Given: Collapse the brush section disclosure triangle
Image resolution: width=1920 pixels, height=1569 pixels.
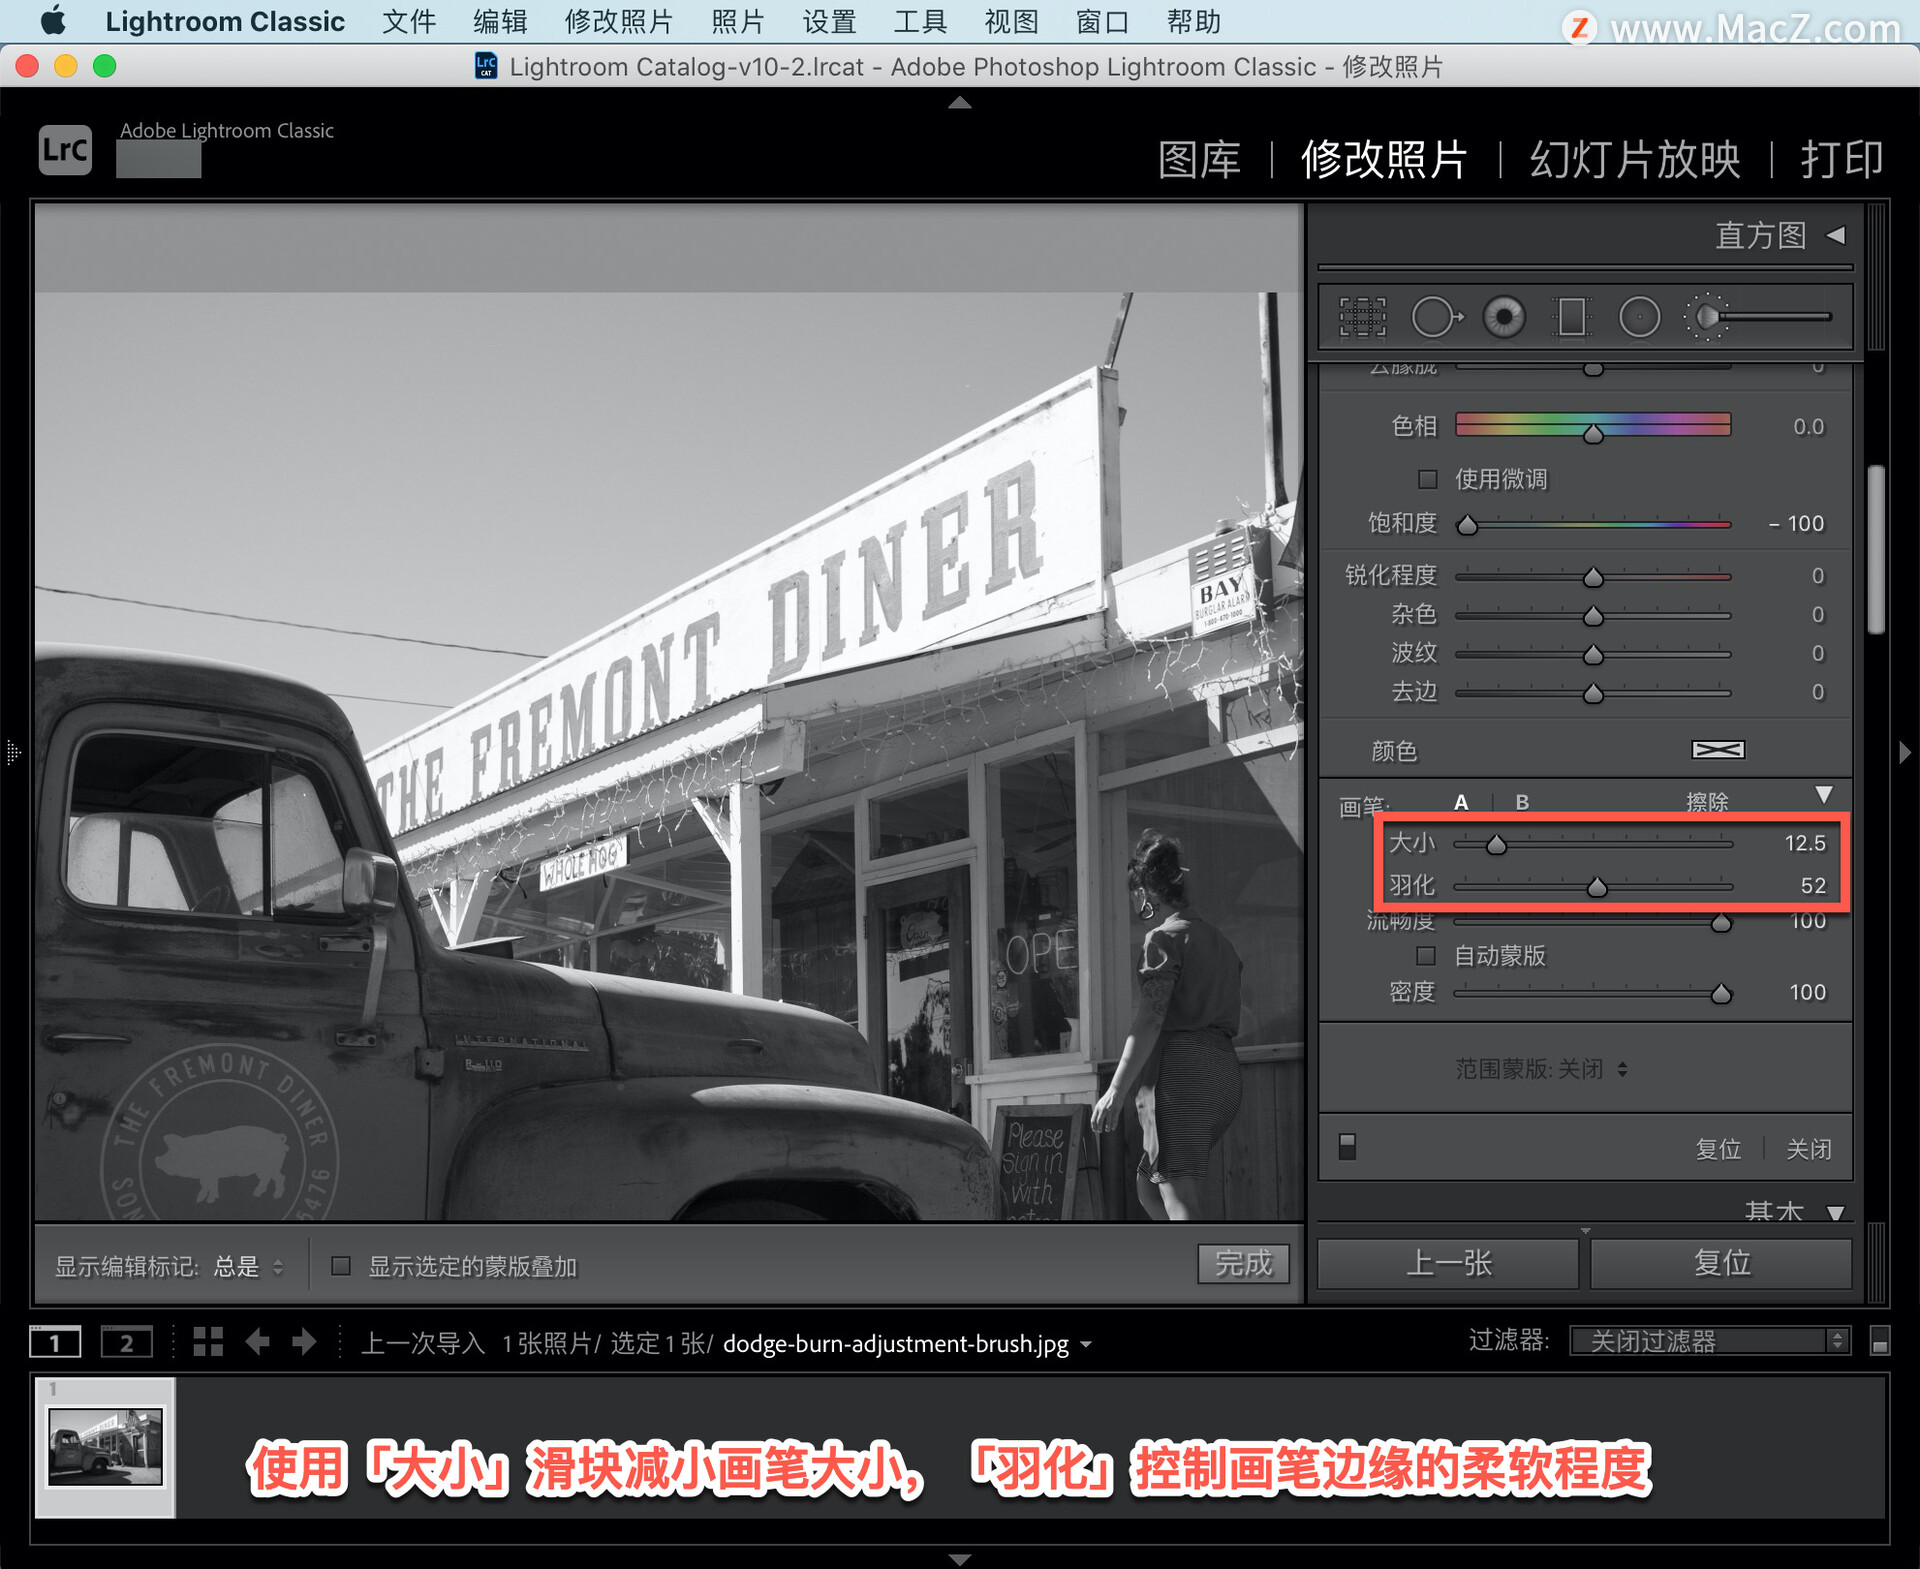Looking at the screenshot, I should tap(1824, 795).
